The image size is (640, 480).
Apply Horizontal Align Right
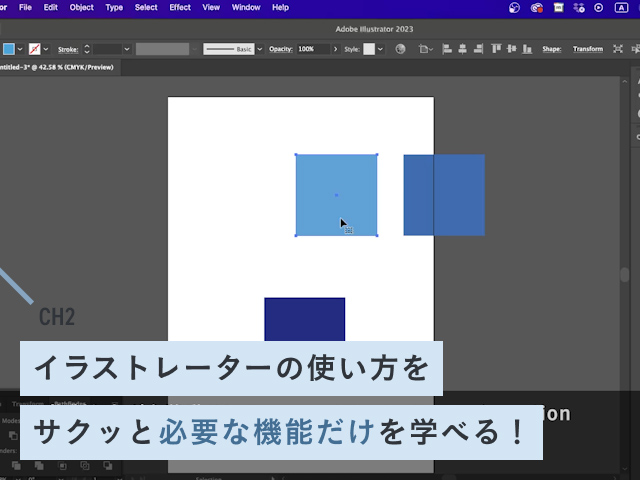[x=478, y=49]
